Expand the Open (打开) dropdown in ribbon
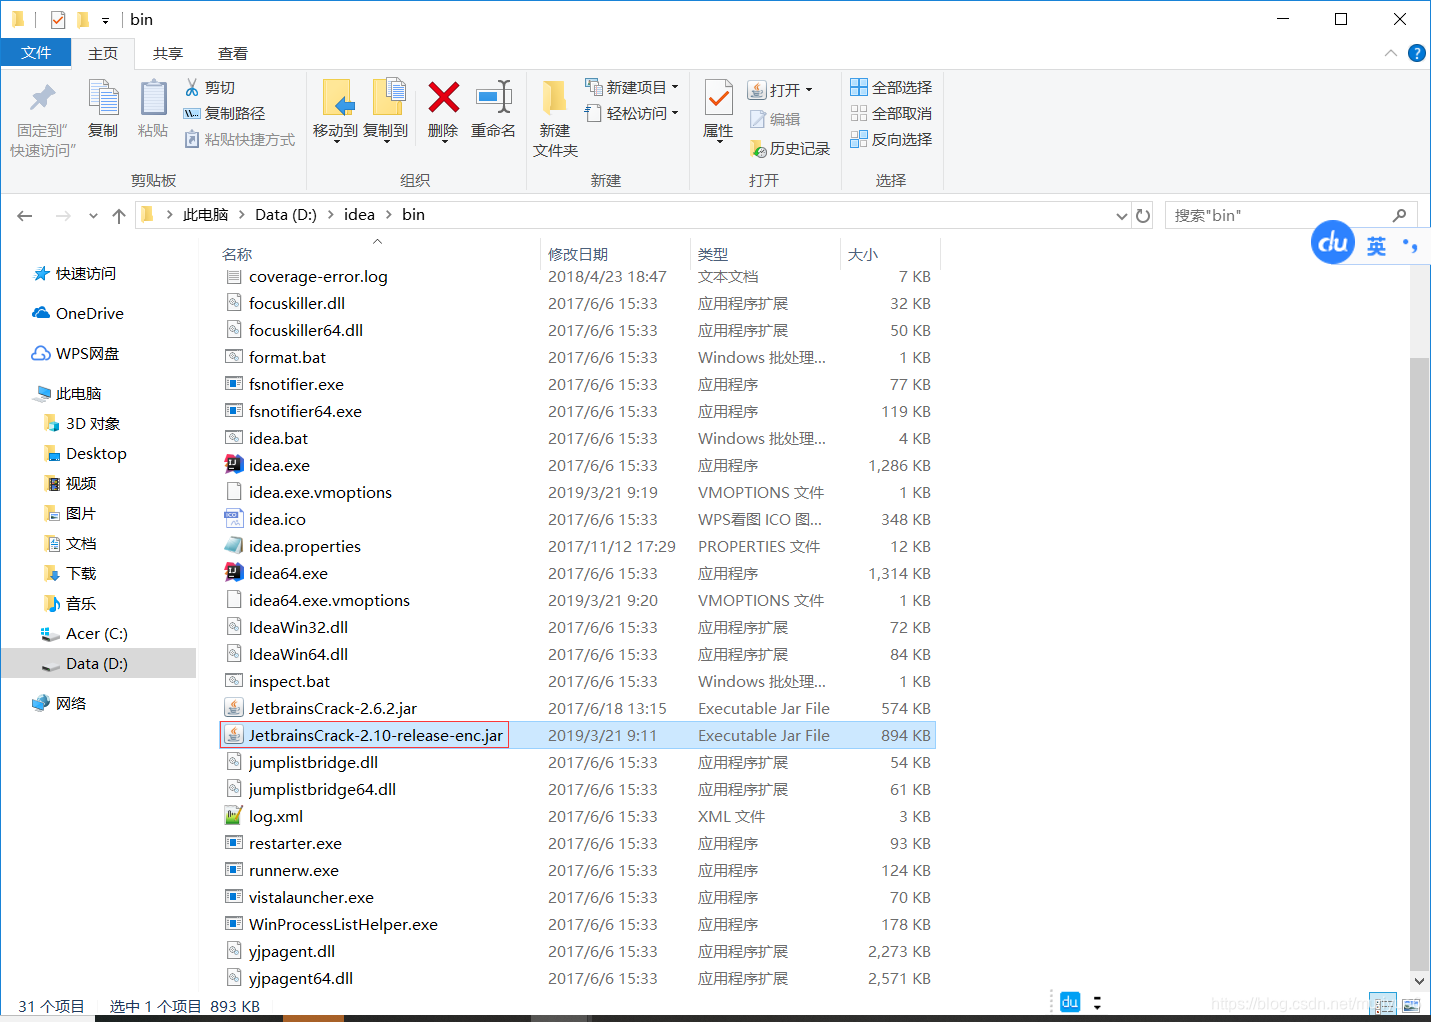The image size is (1431, 1022). [809, 90]
